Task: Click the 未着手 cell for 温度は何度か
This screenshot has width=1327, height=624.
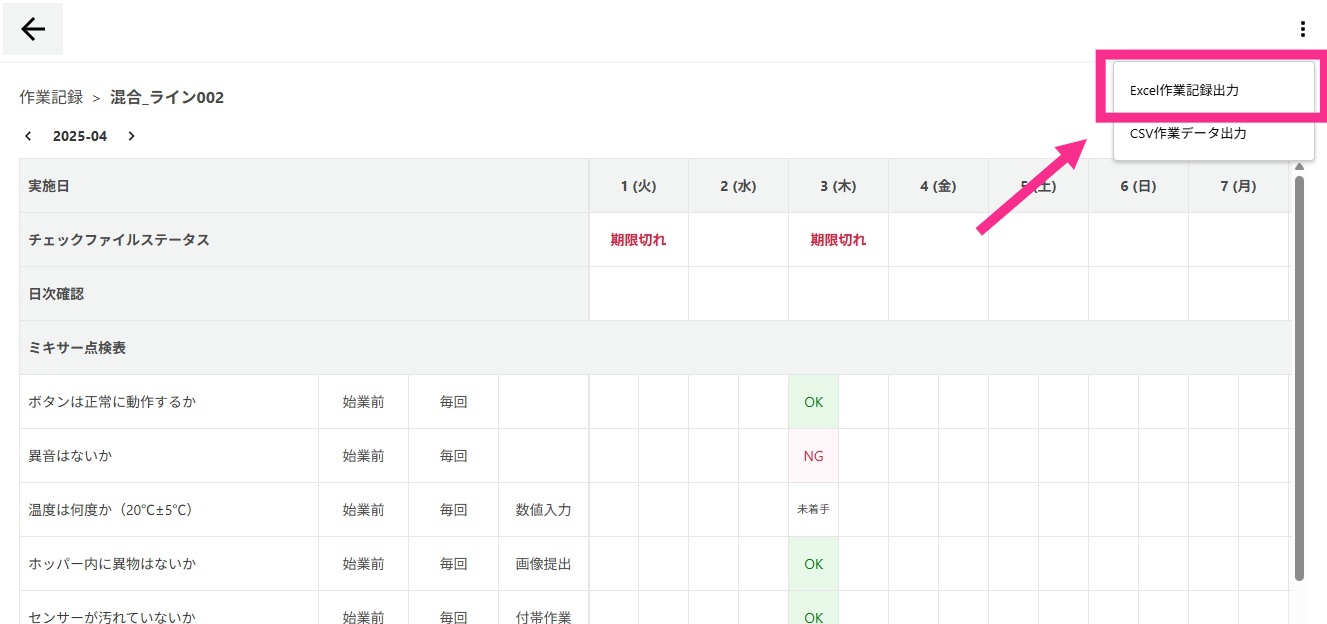Action: tap(814, 510)
